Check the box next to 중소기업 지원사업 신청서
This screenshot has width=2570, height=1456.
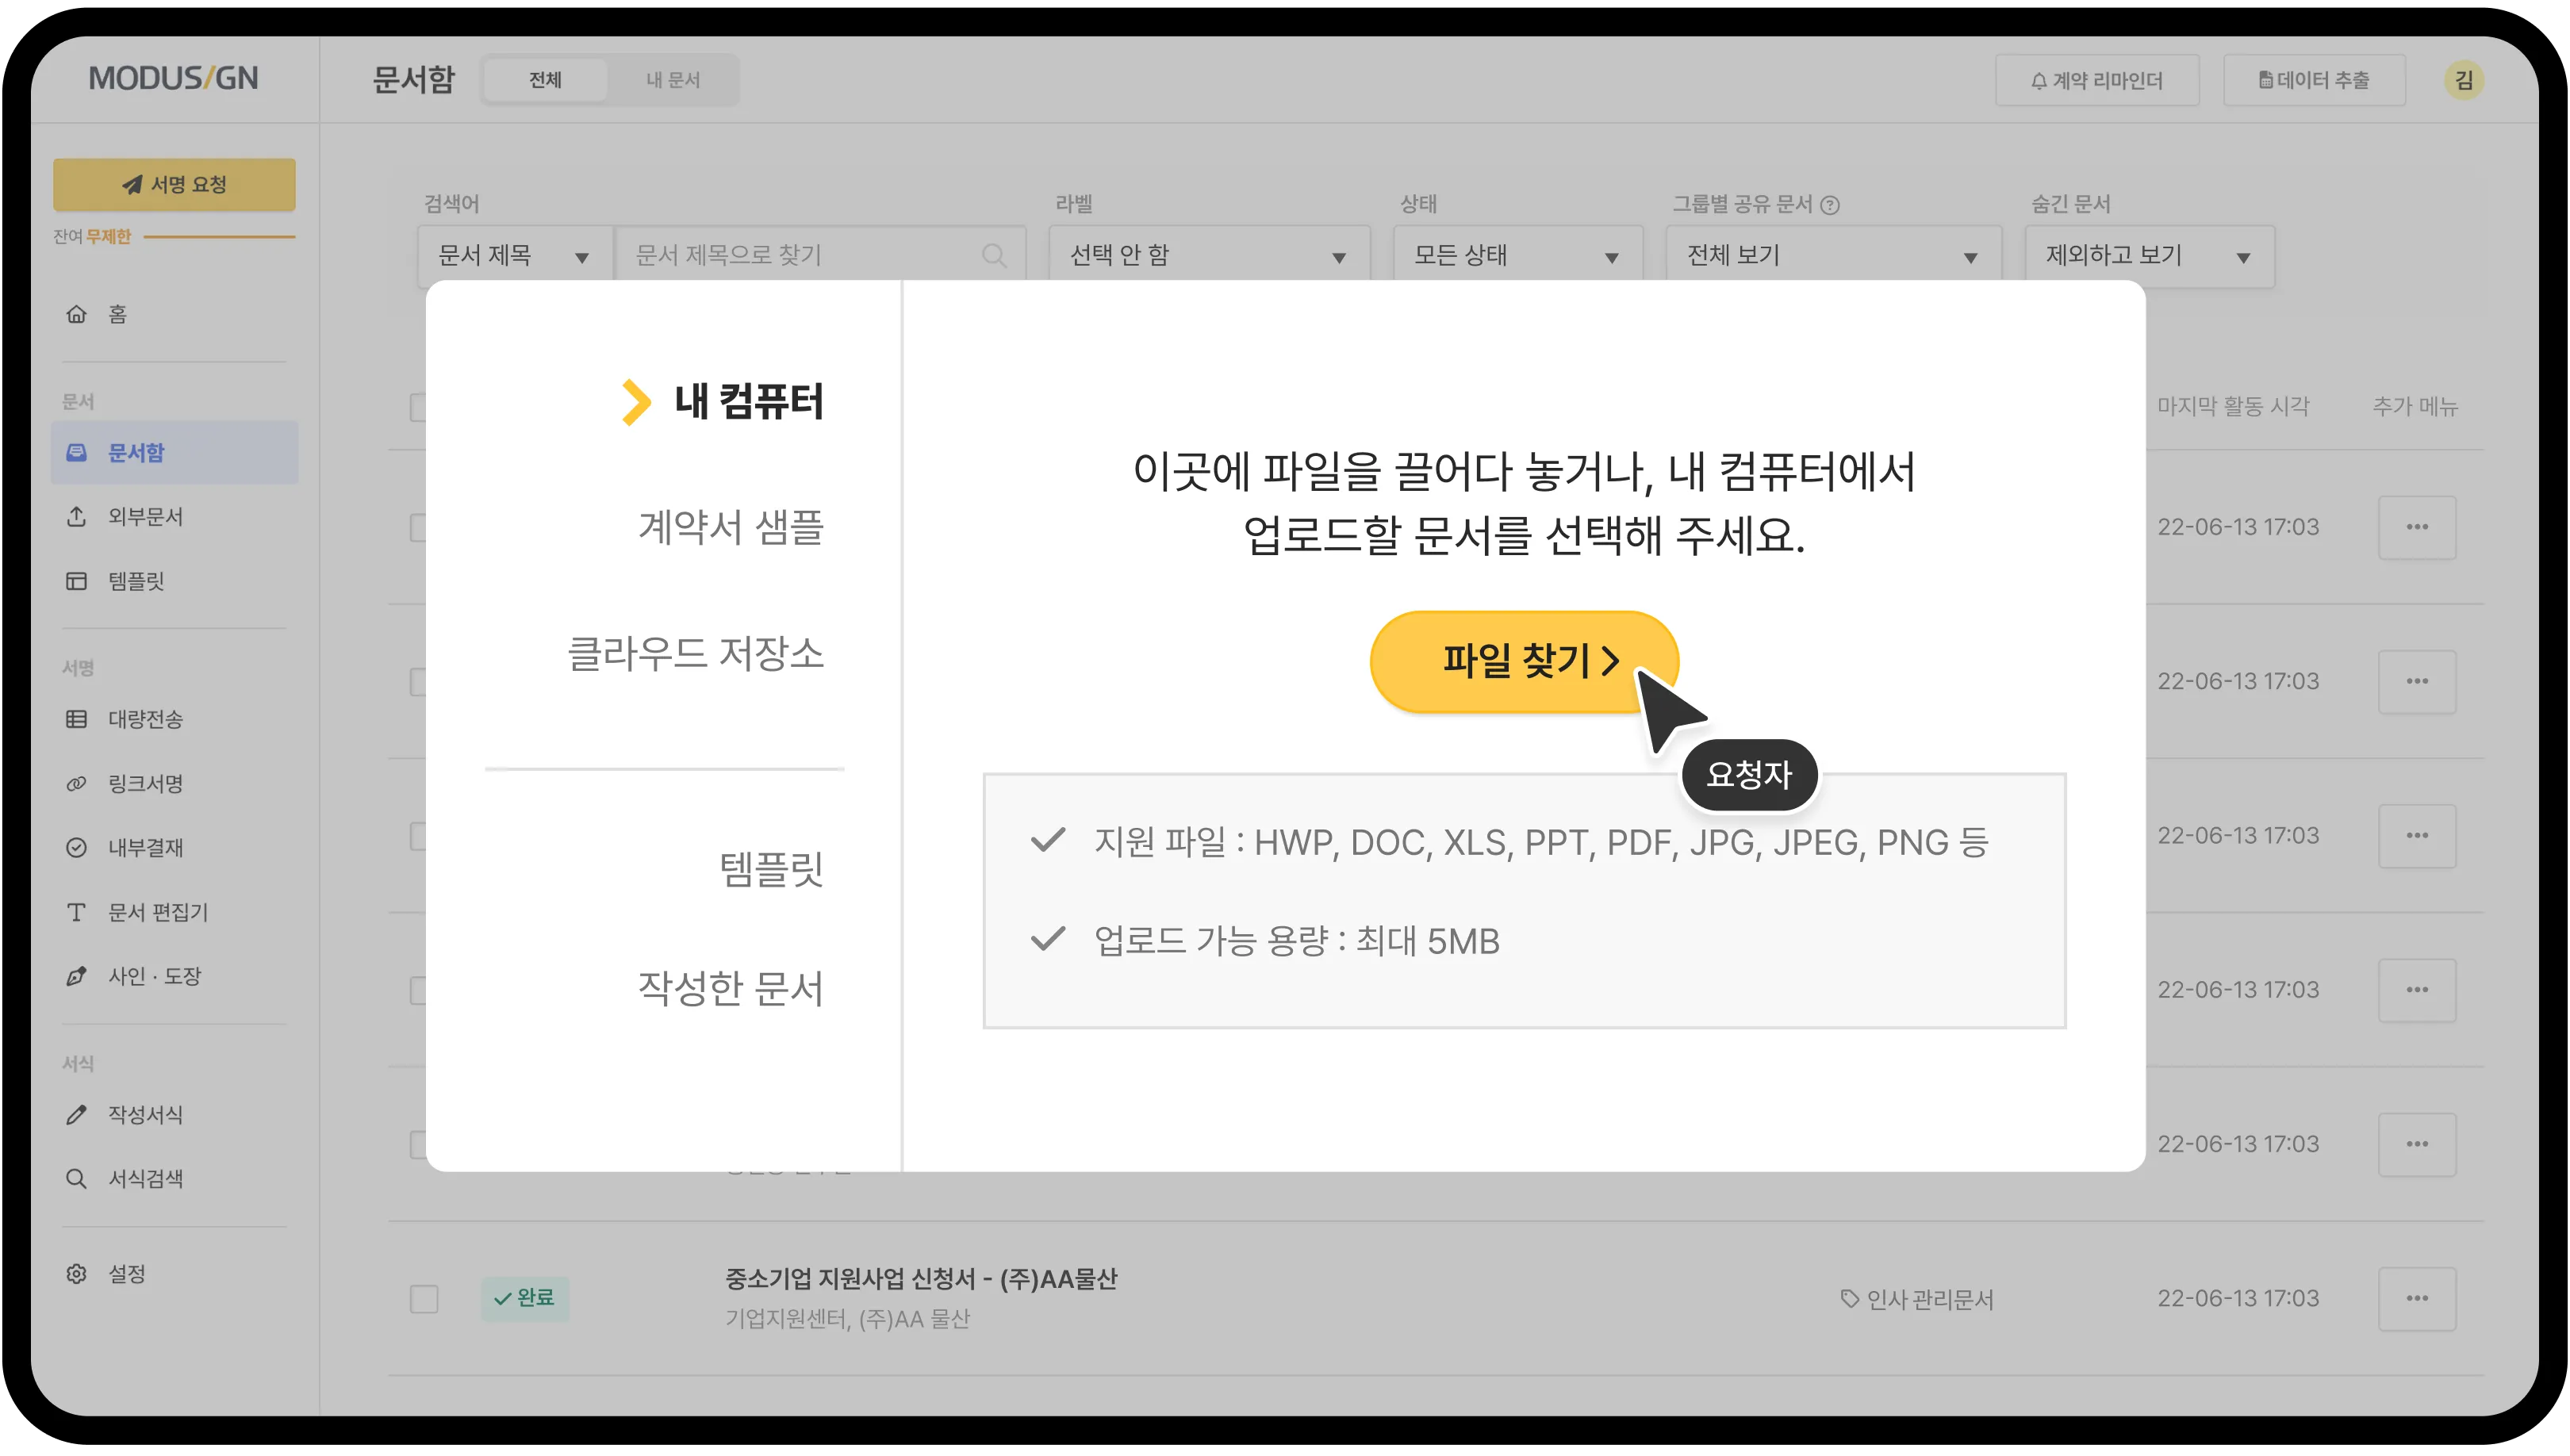[424, 1299]
